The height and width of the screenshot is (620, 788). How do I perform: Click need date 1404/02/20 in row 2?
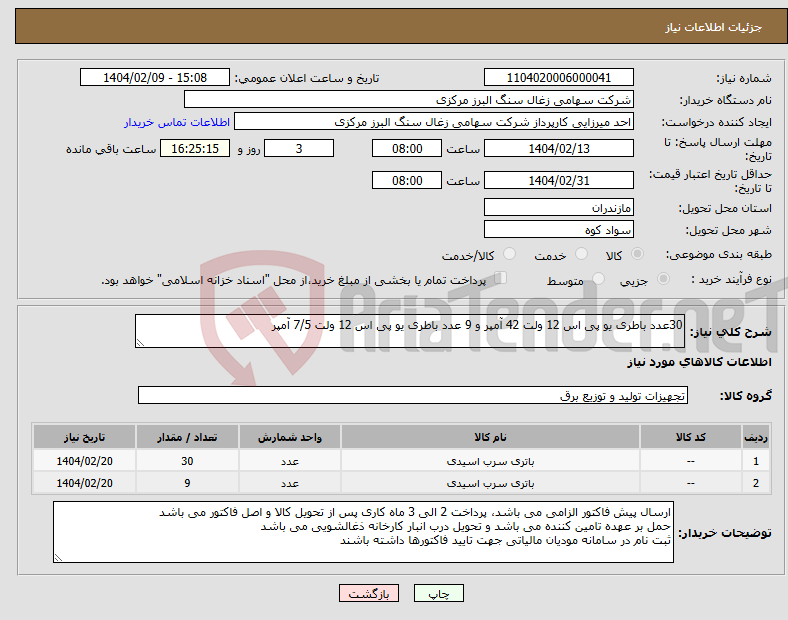[x=84, y=483]
